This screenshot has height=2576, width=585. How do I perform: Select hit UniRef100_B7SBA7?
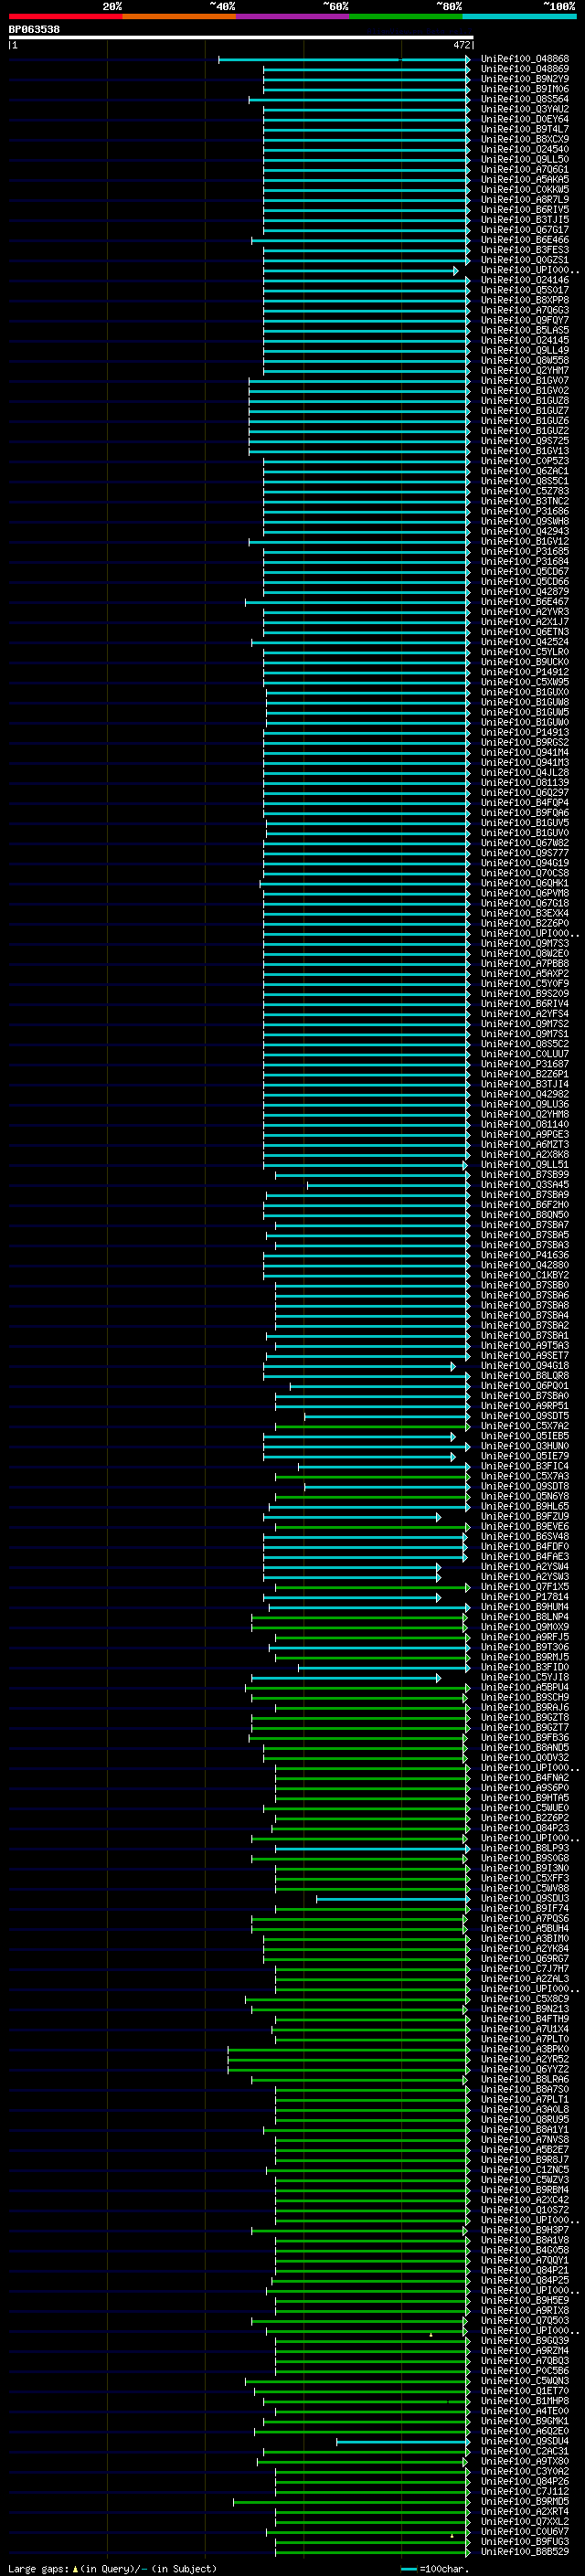[524, 1224]
